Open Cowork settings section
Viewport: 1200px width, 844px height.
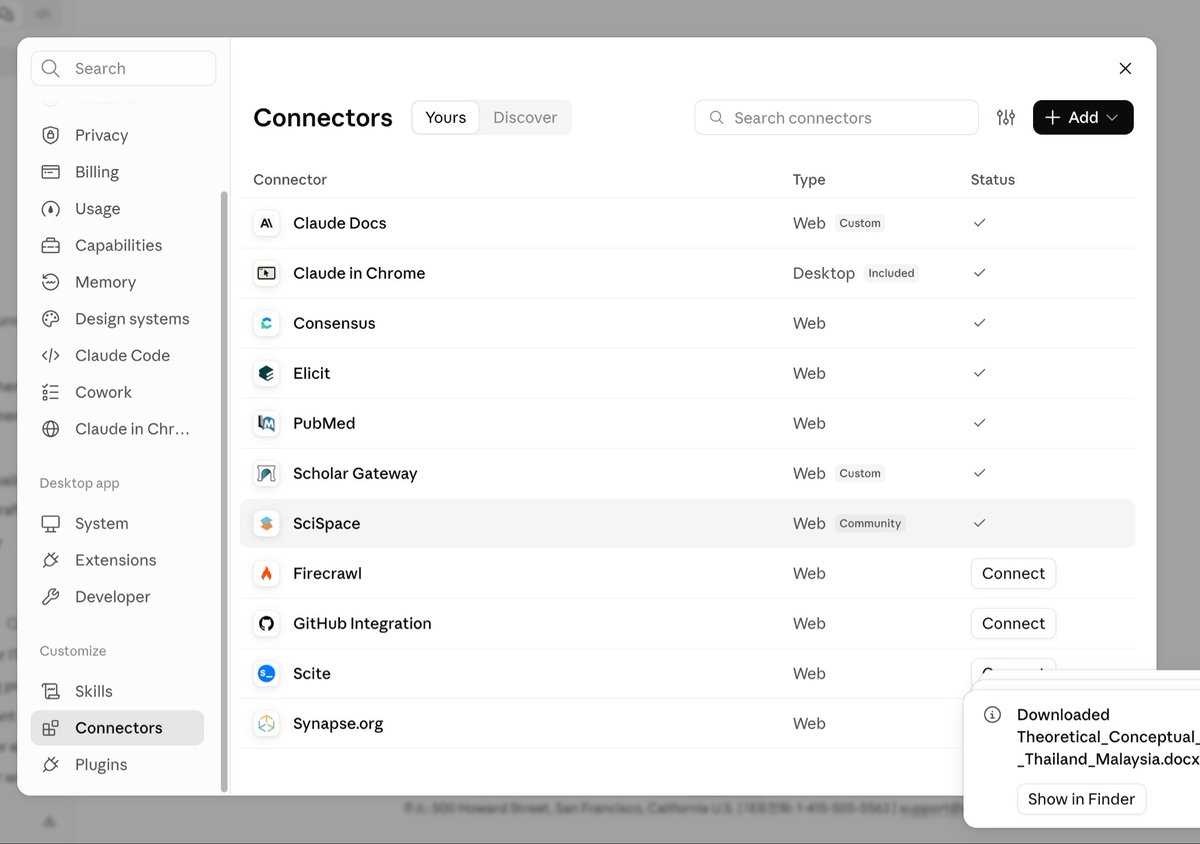(117, 392)
